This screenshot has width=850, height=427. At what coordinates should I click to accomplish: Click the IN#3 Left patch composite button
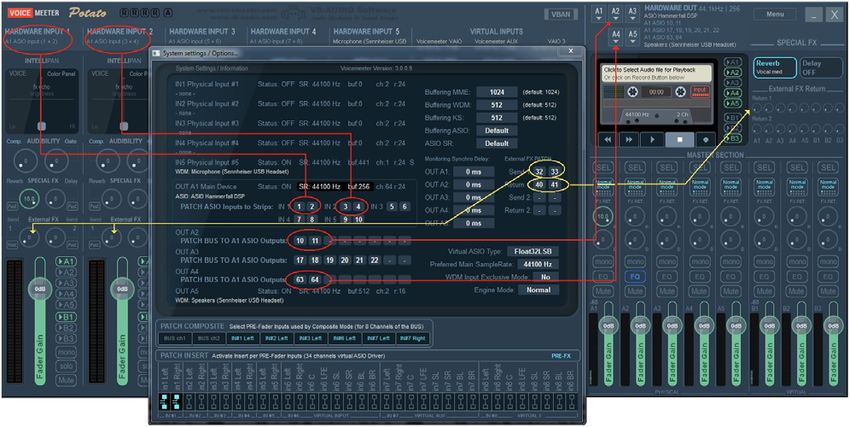[309, 338]
